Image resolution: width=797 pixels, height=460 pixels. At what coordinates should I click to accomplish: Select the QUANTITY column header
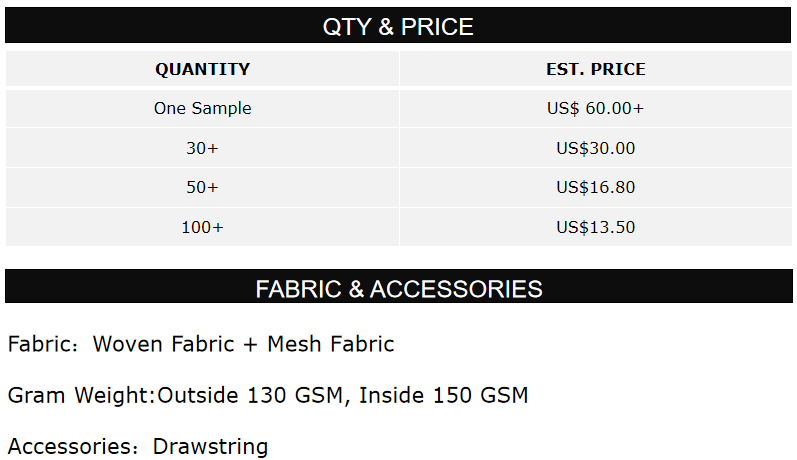pyautogui.click(x=202, y=69)
